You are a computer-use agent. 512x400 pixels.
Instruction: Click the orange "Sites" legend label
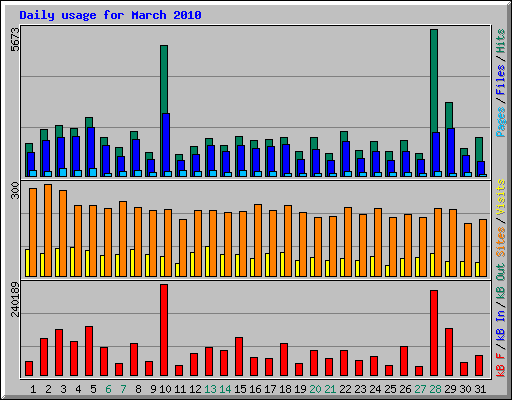point(501,242)
